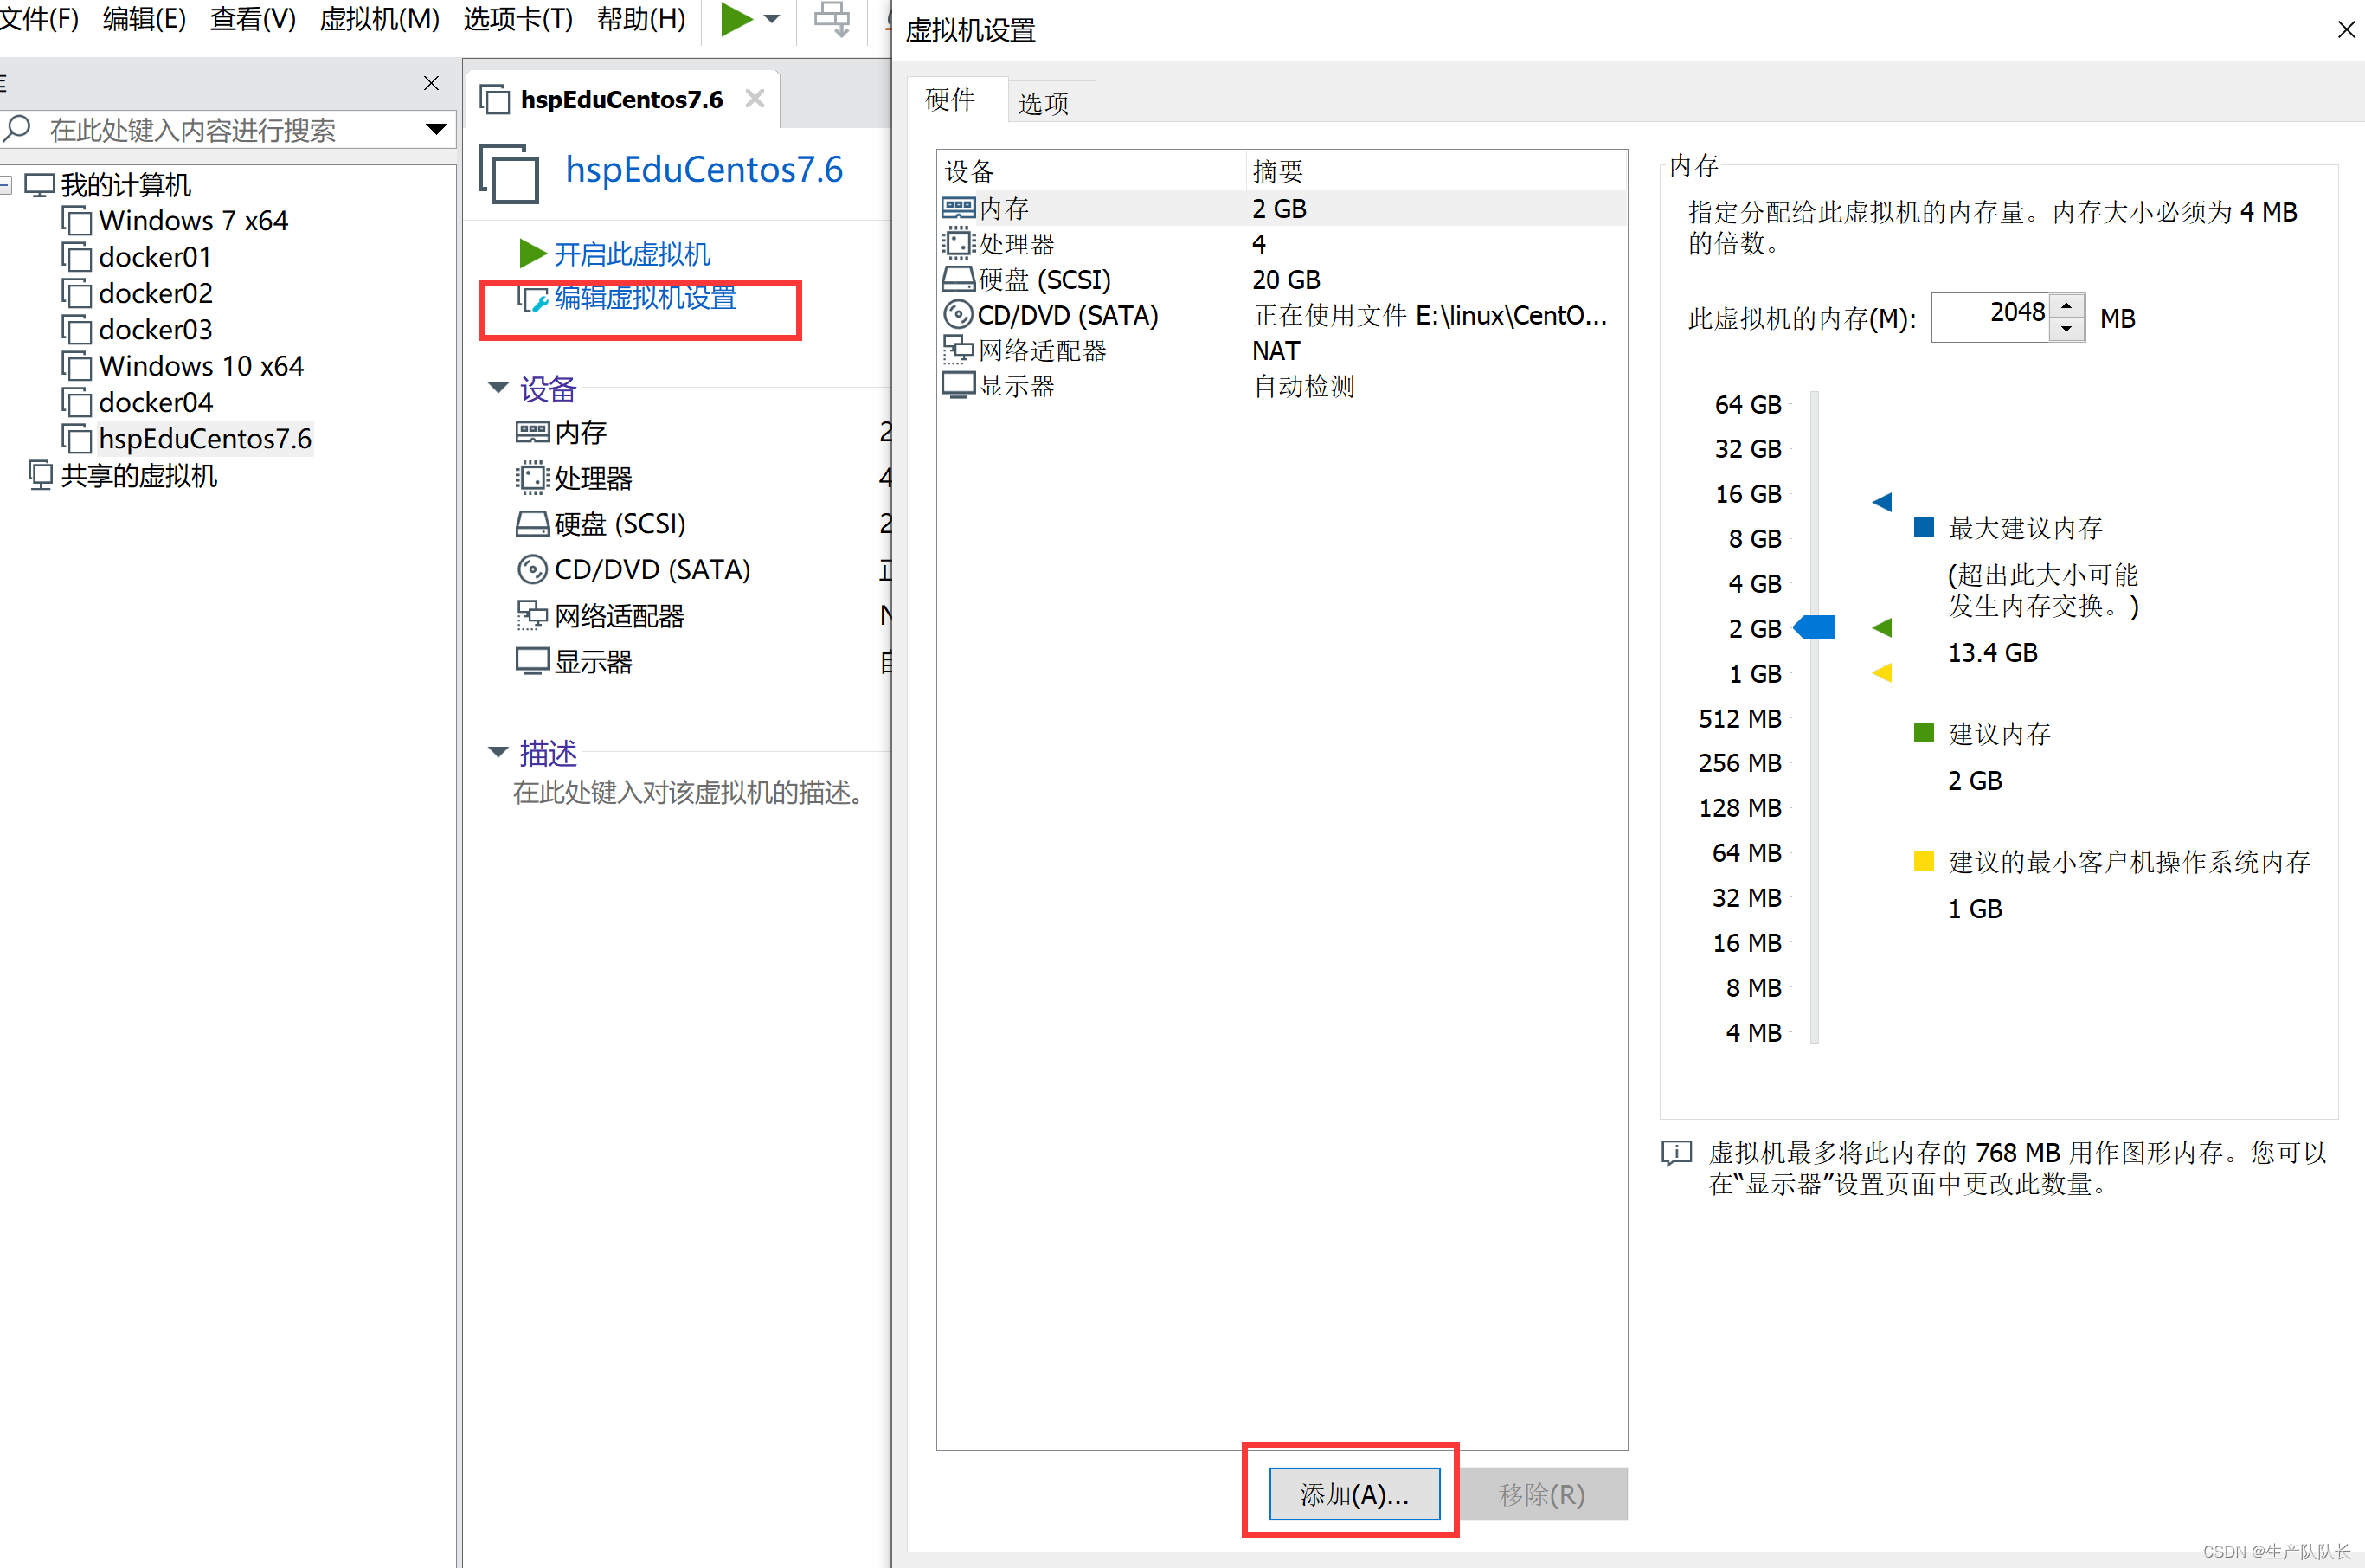Viewport: 2365px width, 1568px height.
Task: Click the green power-on play toolbar icon
Action: (x=736, y=19)
